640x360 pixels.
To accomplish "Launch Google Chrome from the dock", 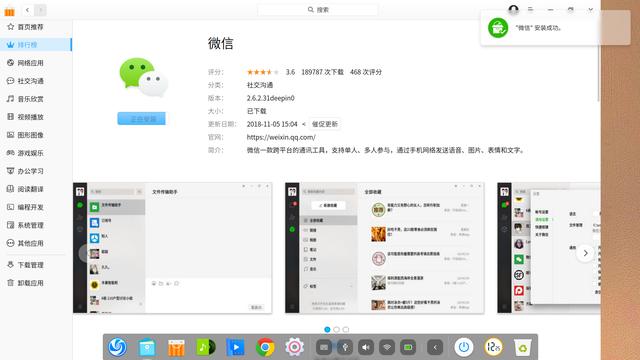I will point(265,347).
